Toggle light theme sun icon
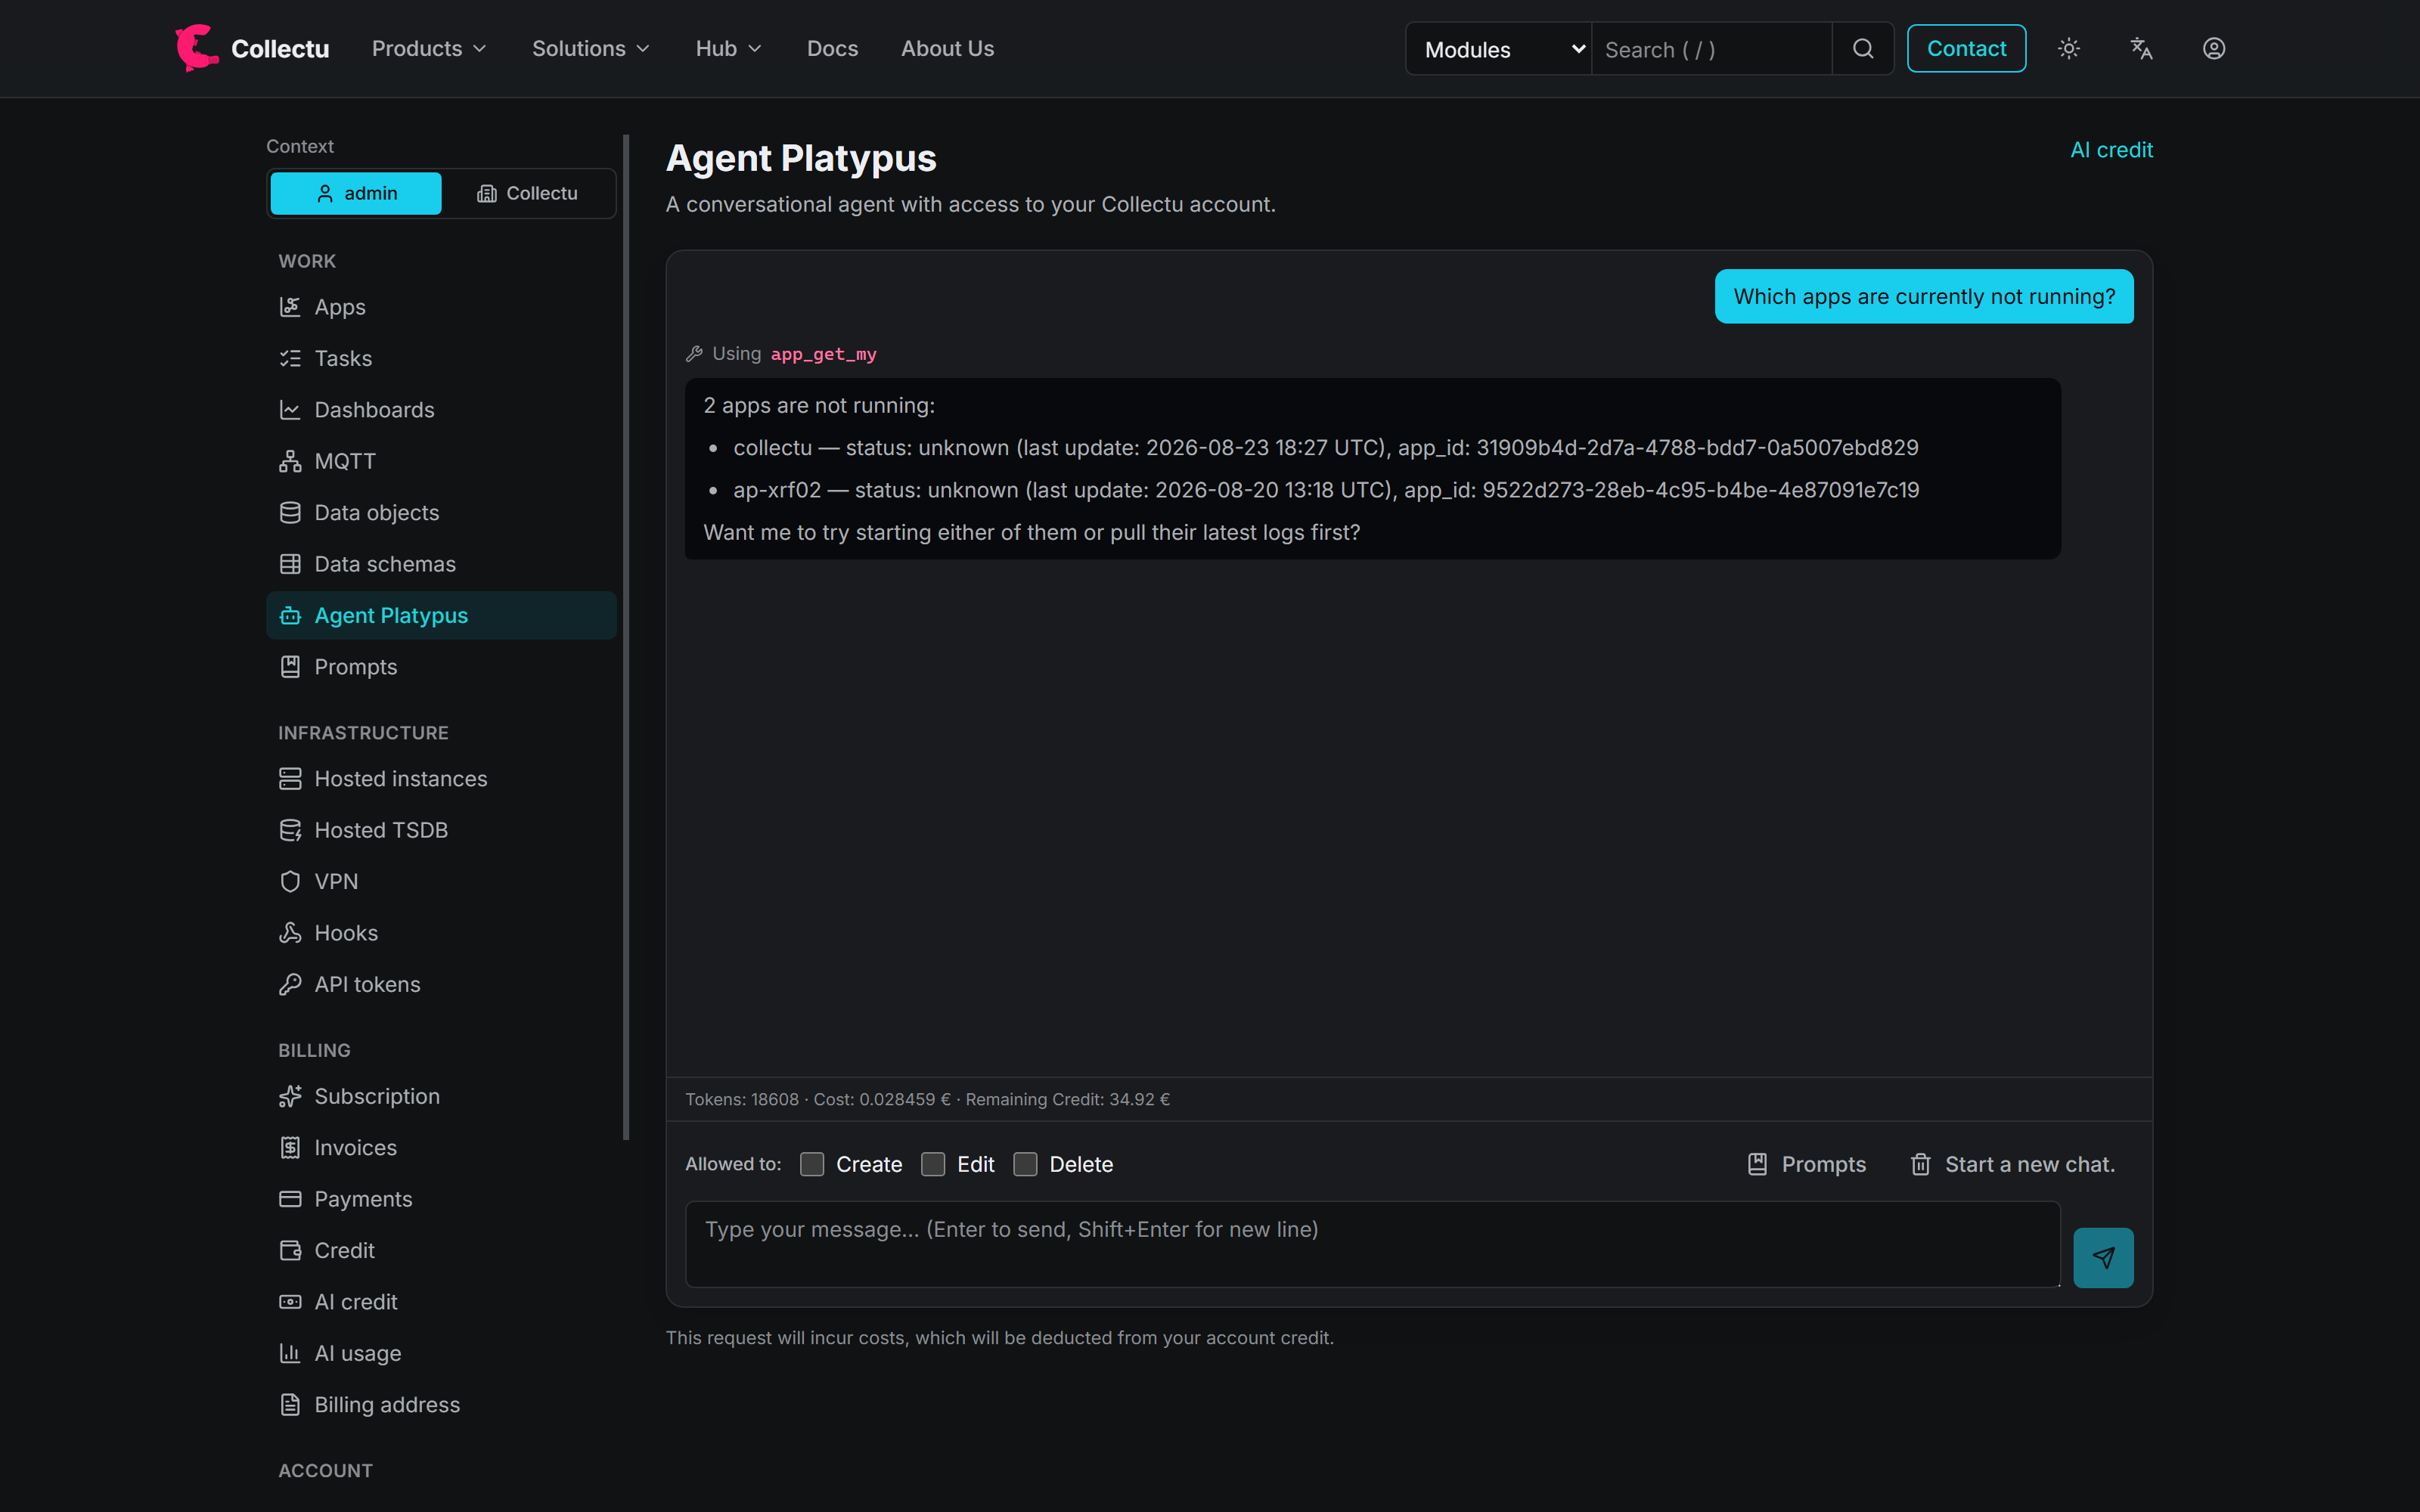Viewport: 2420px width, 1512px height. tap(2069, 49)
